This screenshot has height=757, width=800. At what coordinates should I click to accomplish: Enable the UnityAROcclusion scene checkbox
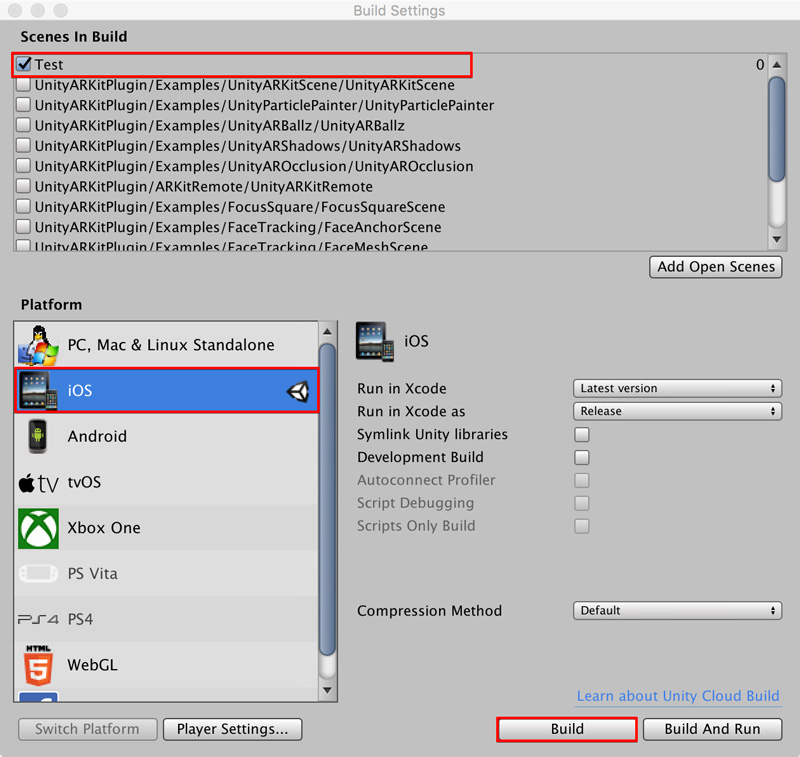[x=23, y=166]
